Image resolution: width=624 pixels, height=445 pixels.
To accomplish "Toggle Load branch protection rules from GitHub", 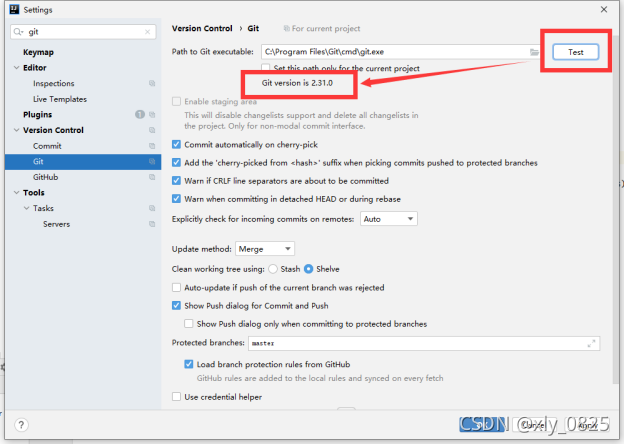I will 189,364.
